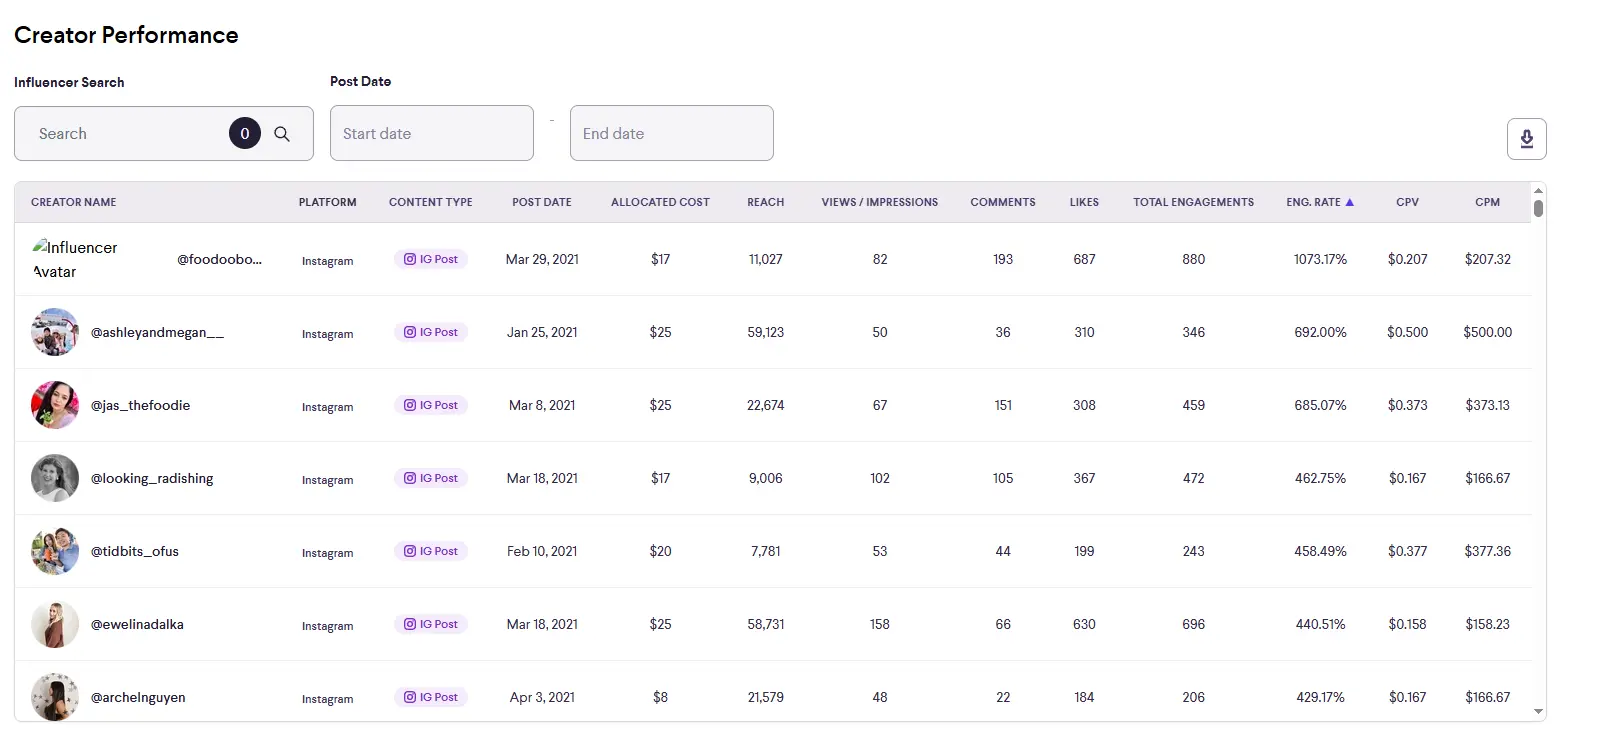Click the filter count badge showing 0
The height and width of the screenshot is (740, 1604).
tap(245, 133)
